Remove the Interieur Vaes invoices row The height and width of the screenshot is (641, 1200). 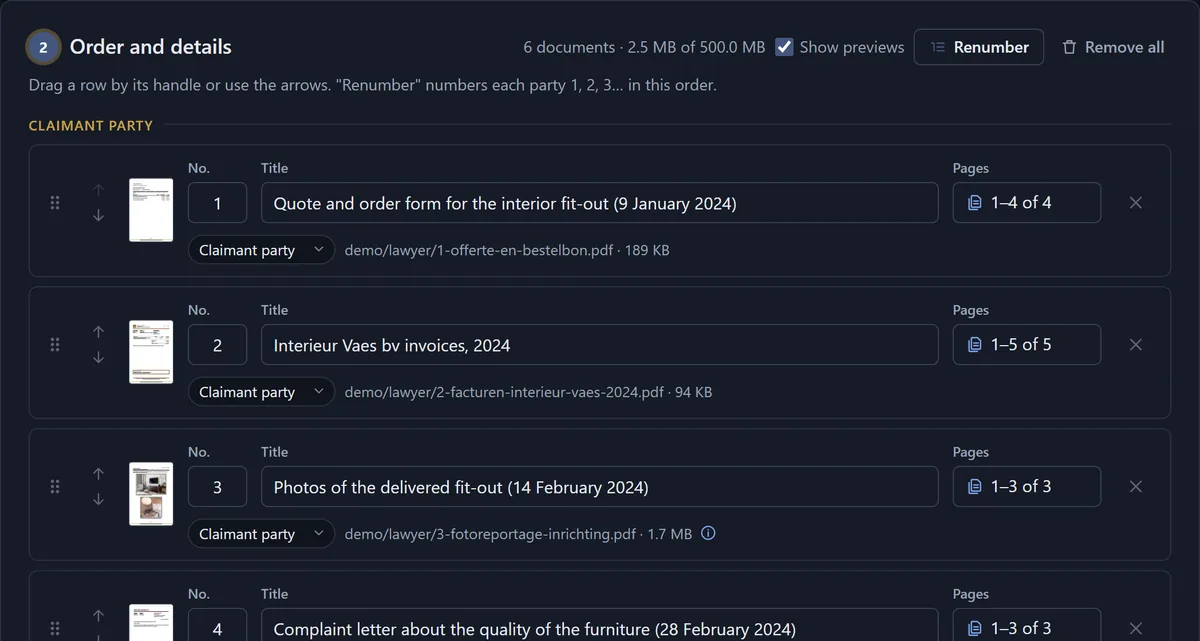tap(1135, 345)
